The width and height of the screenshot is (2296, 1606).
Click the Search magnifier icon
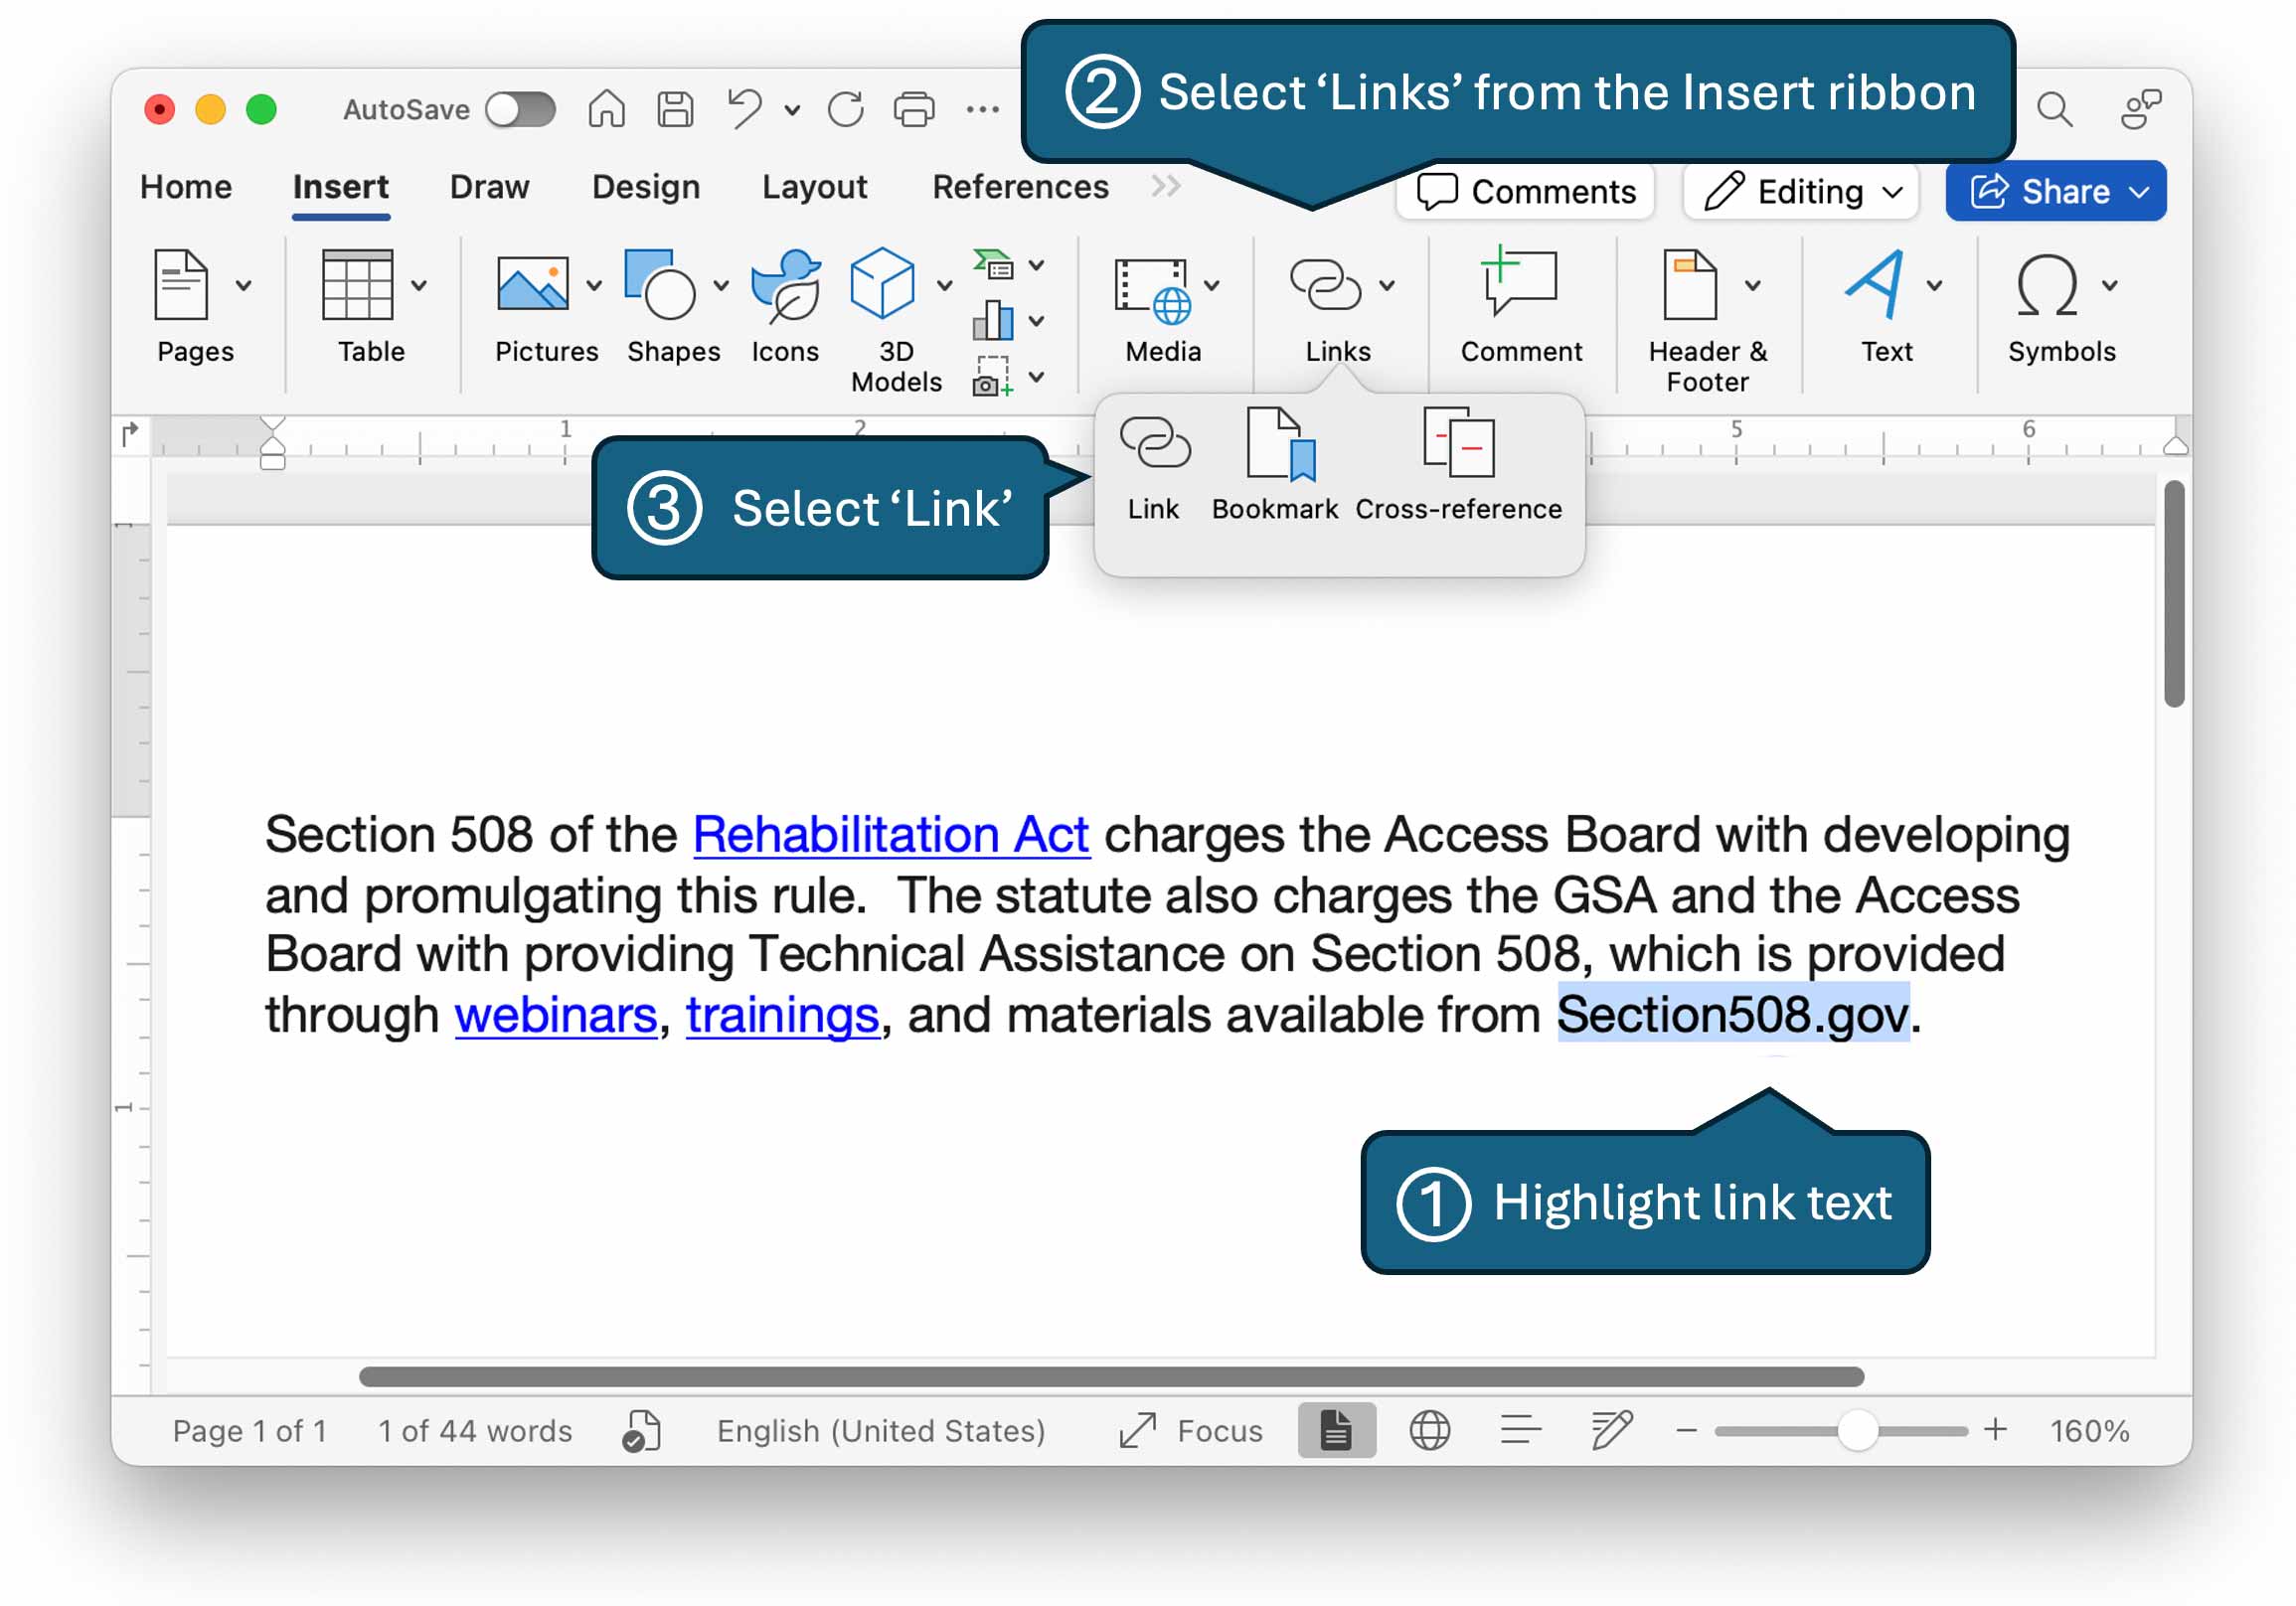point(2055,109)
